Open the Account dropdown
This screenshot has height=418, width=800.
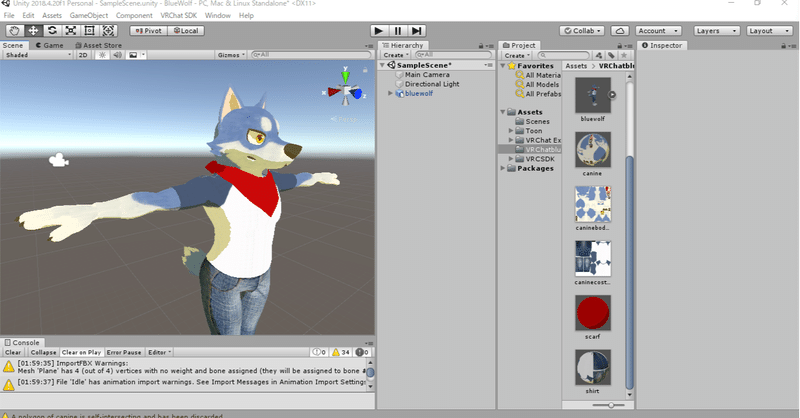click(x=658, y=31)
